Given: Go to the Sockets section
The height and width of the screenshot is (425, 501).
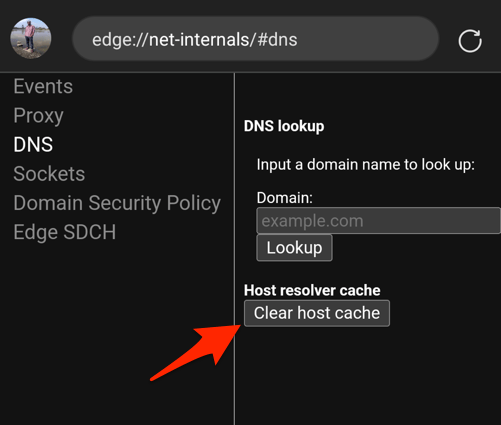Looking at the screenshot, I should [49, 174].
